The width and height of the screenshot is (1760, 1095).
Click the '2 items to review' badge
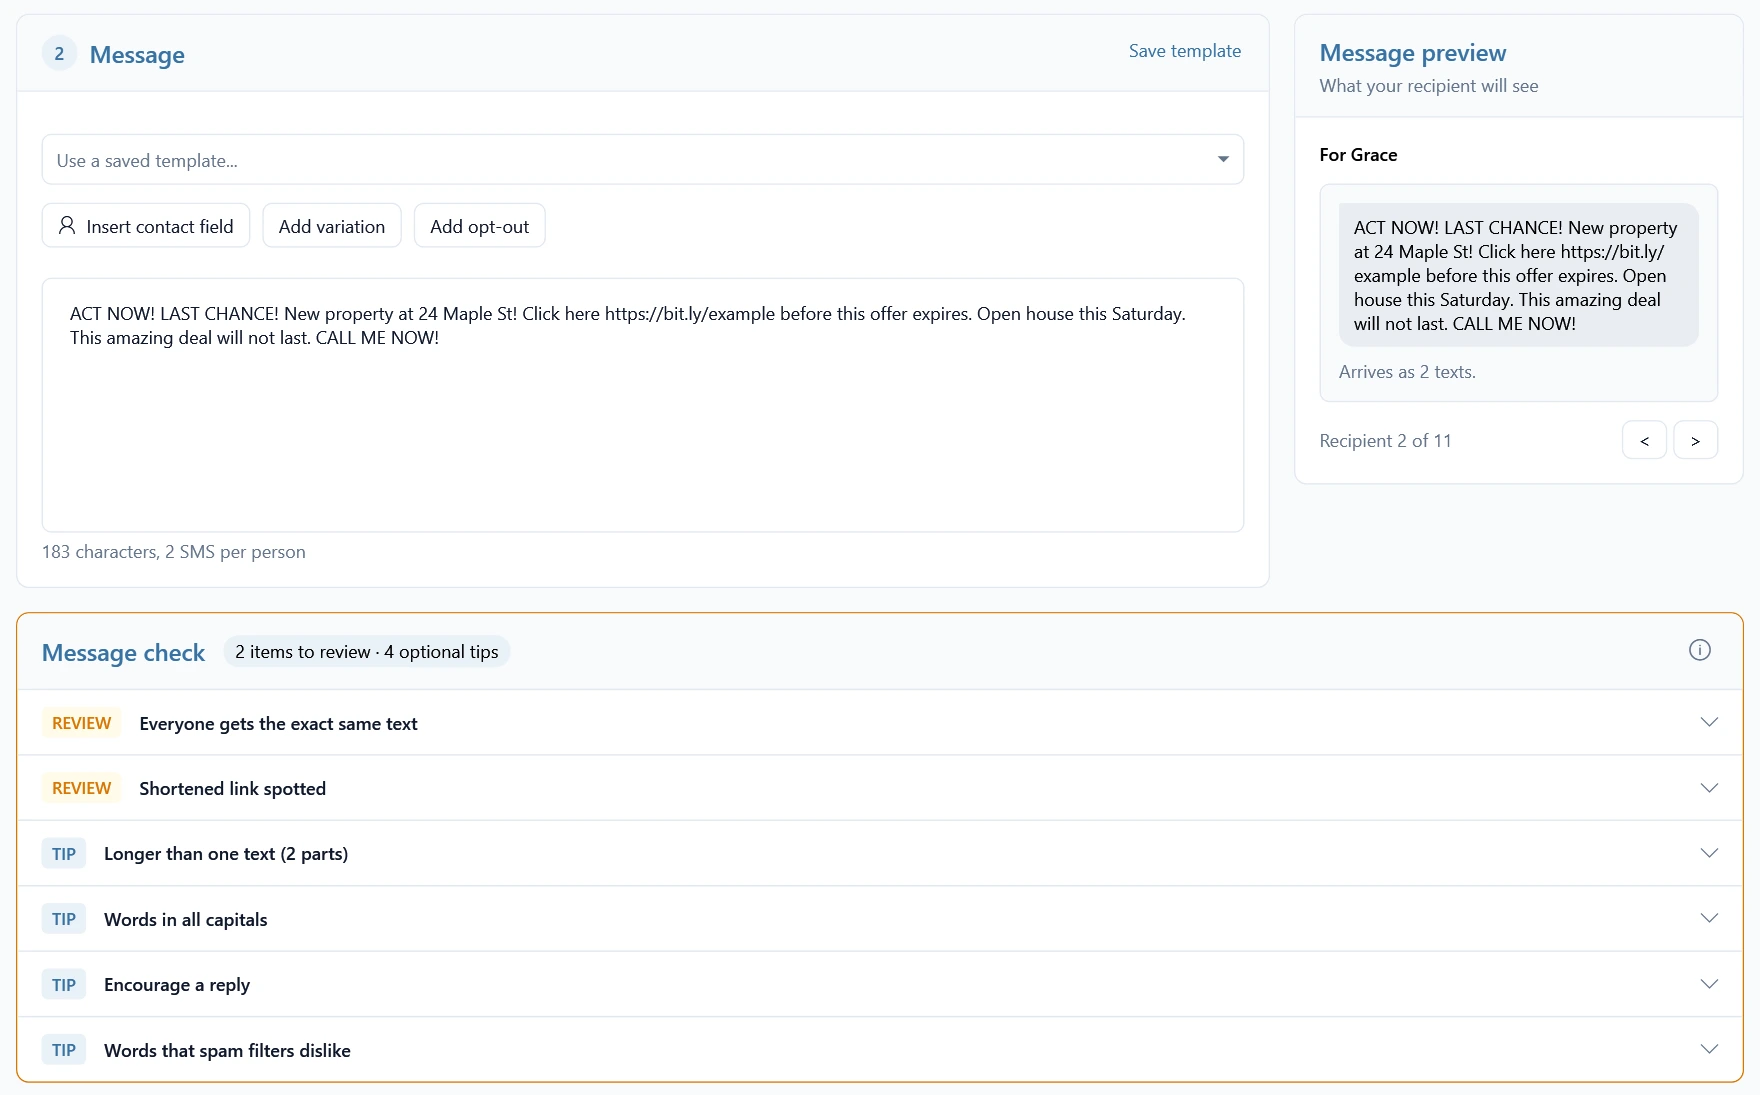click(367, 652)
